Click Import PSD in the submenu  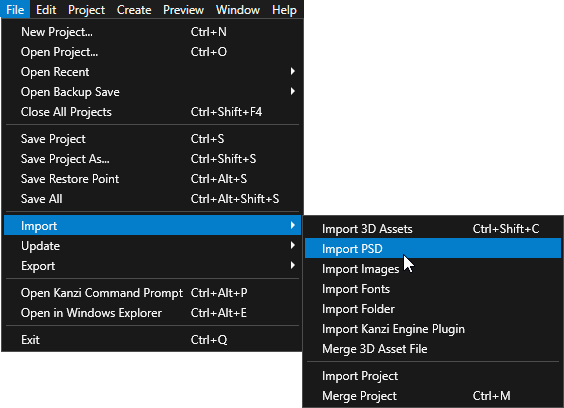[433, 249]
